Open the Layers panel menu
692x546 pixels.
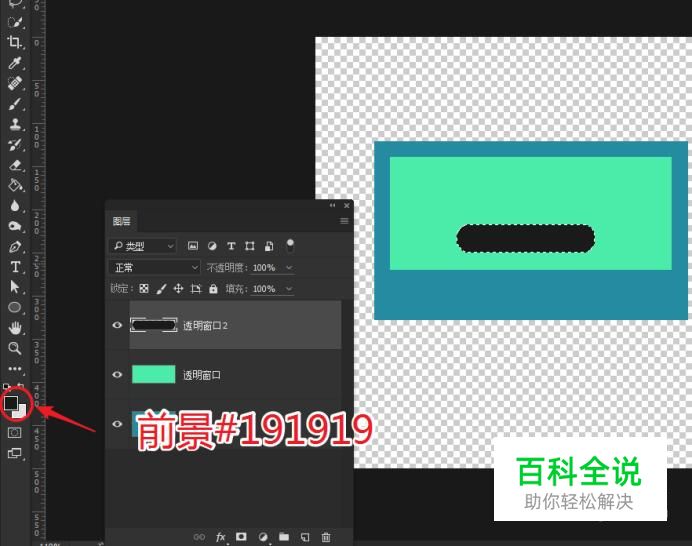coord(344,221)
